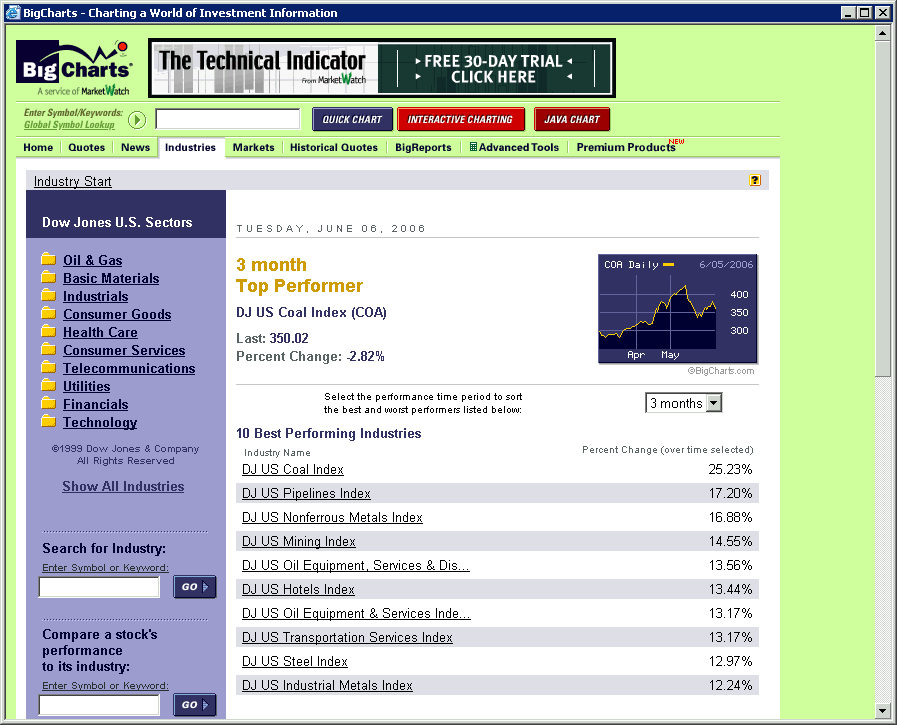Select the Quotes tab
Screen dimensions: 897x725
pyautogui.click(x=87, y=146)
